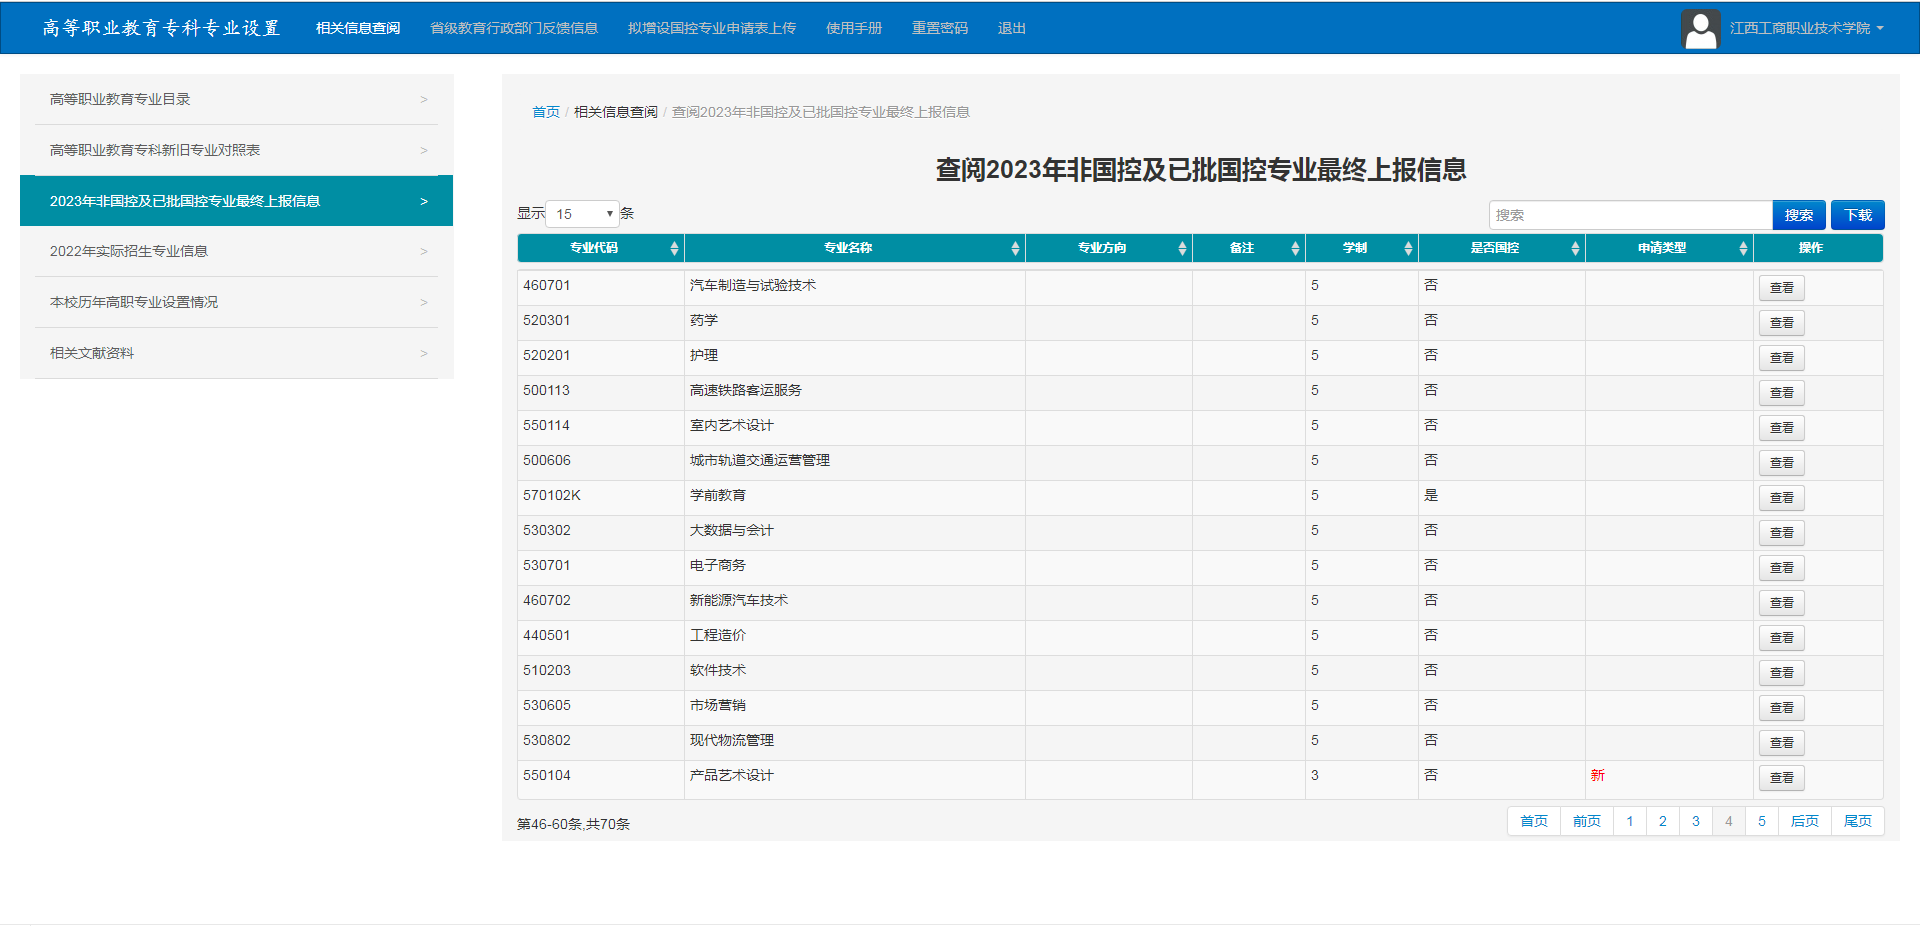Select 重置密码 in top navigation
1920x926 pixels.
939,28
